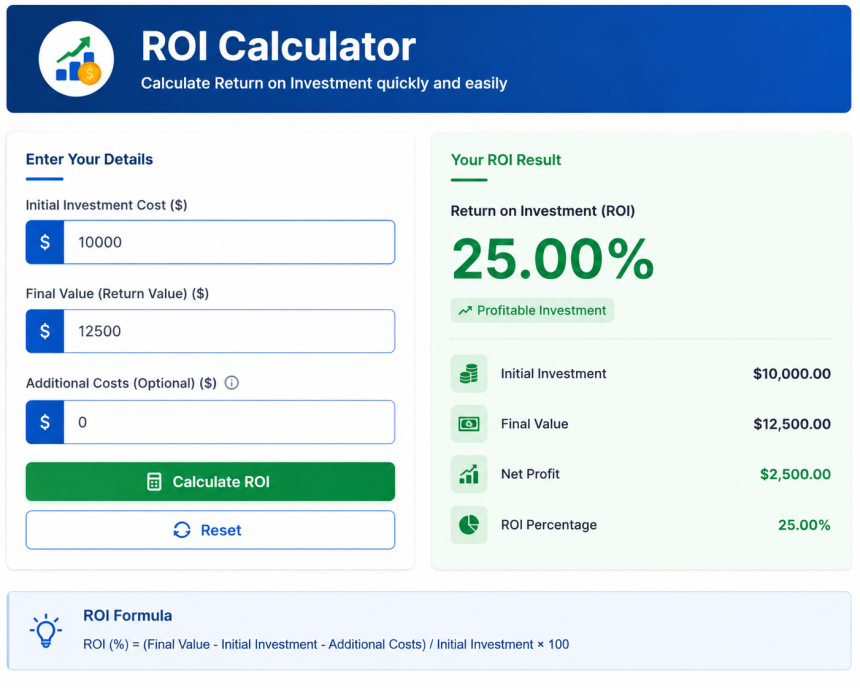
Task: Click the info icon beside Additional Costs
Action: [x=232, y=383]
